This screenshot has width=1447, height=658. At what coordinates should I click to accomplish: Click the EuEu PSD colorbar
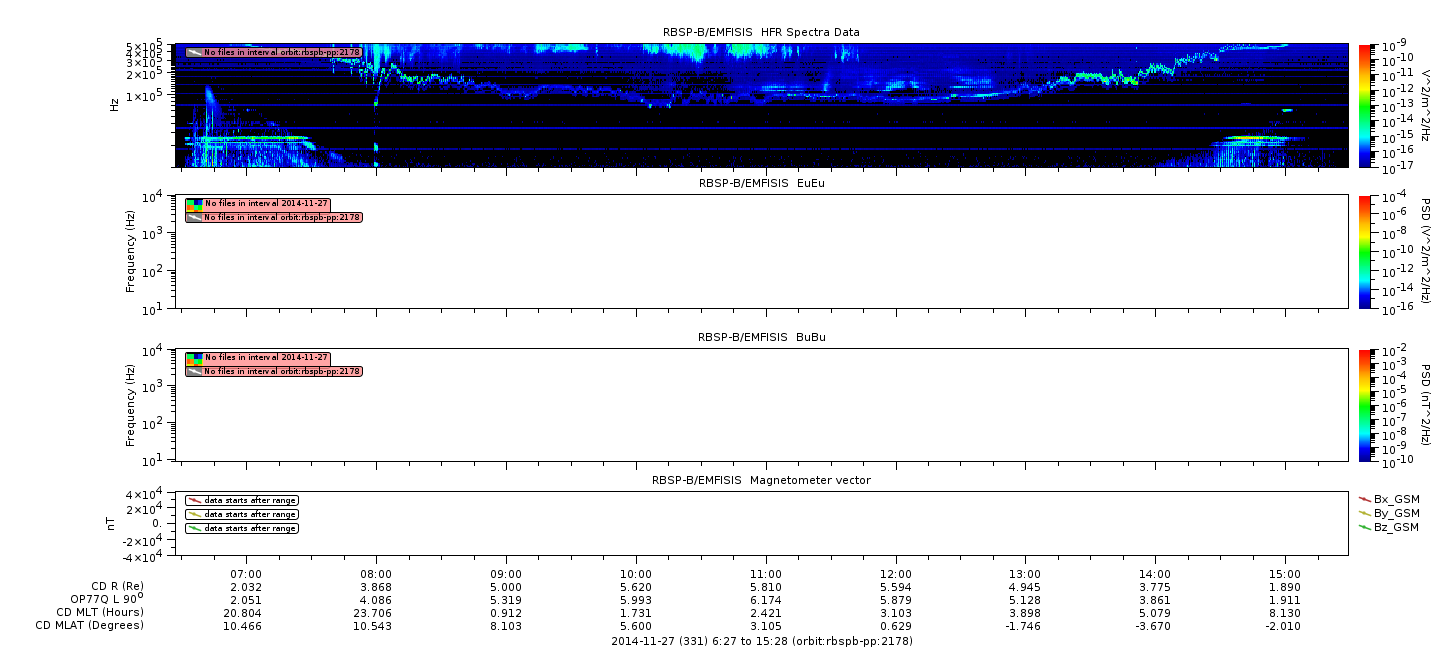(1366, 251)
